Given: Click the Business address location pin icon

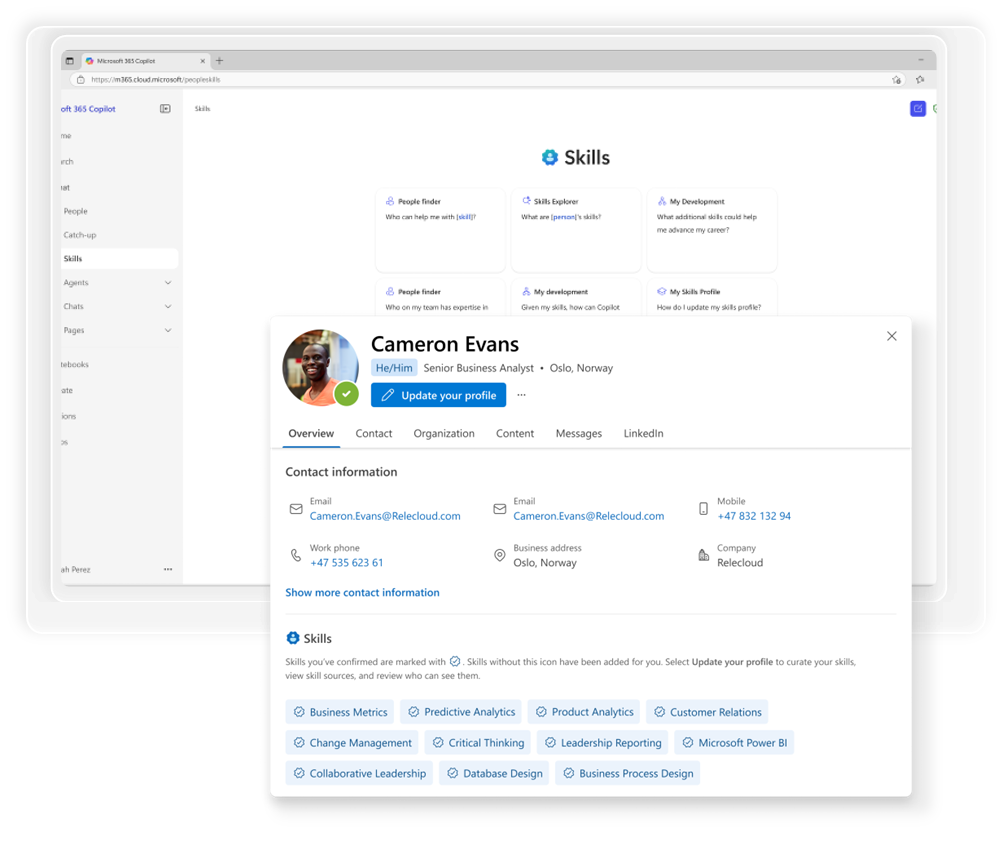Looking at the screenshot, I should click(x=499, y=555).
